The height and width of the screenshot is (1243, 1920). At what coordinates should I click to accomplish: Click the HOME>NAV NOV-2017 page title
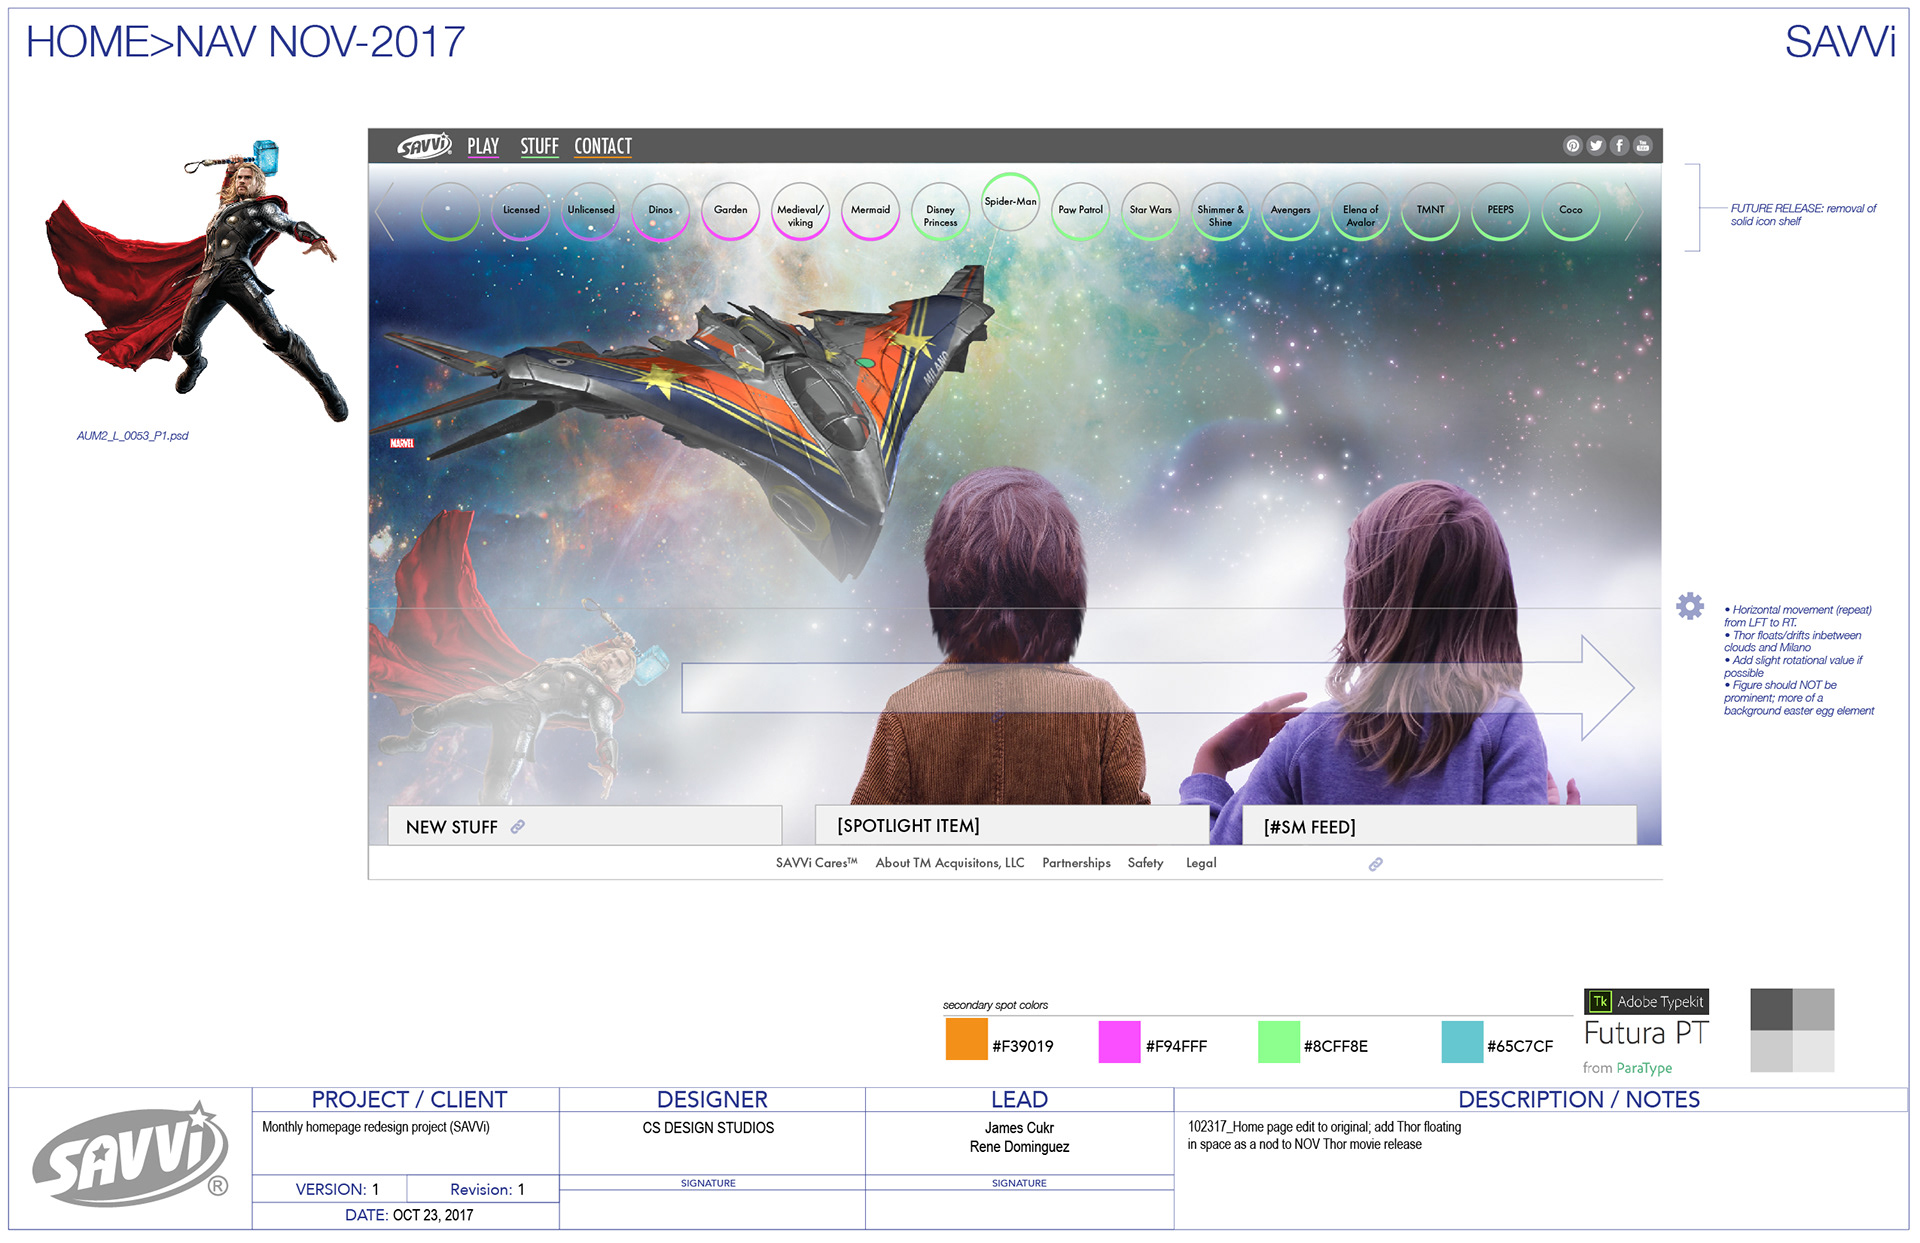click(245, 42)
